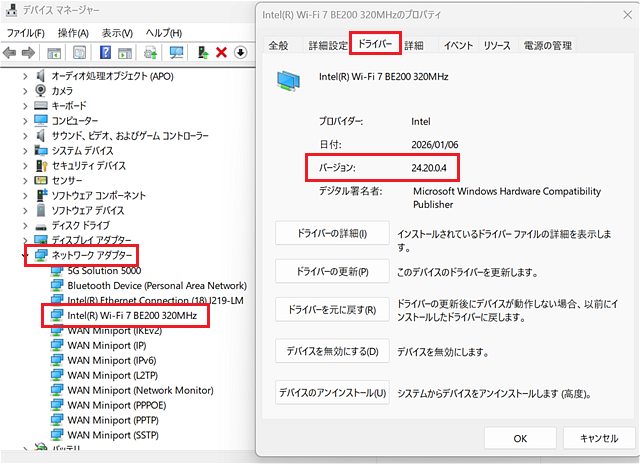Open the ヘルプ(H) menu
This screenshot has width=640, height=464.
(164, 33)
